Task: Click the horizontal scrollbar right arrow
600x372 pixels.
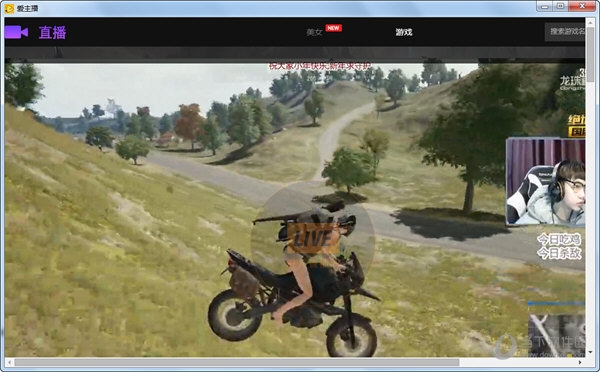Action: (x=580, y=362)
